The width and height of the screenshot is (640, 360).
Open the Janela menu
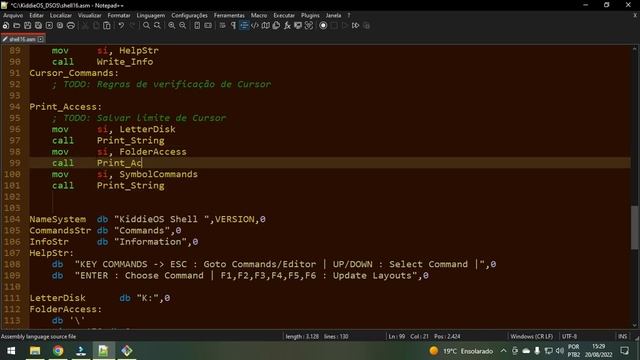(333, 15)
